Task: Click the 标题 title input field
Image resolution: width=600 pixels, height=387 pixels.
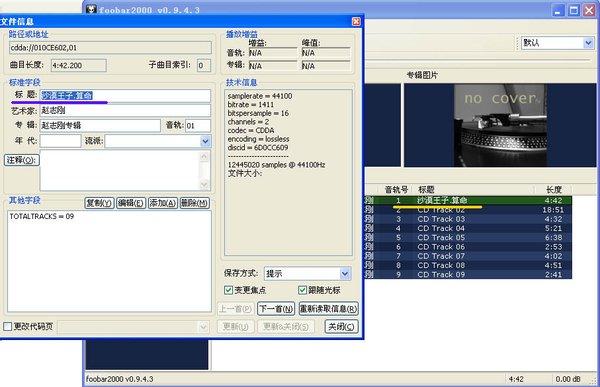Action: (125, 96)
